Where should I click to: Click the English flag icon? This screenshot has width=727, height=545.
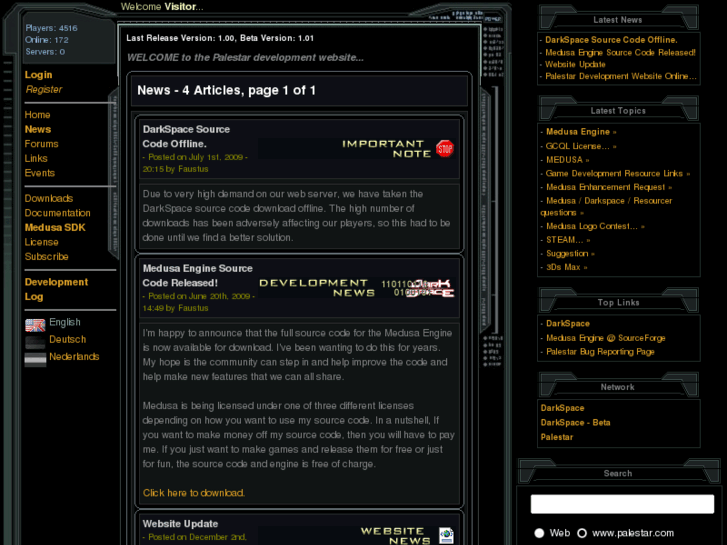click(35, 325)
